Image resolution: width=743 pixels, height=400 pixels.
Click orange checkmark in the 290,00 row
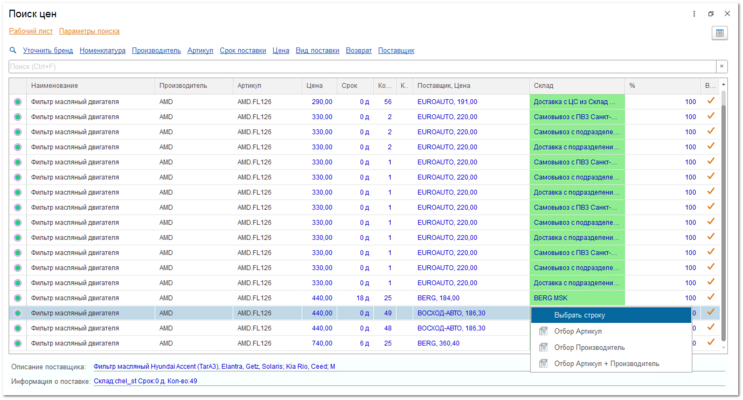coord(710,101)
